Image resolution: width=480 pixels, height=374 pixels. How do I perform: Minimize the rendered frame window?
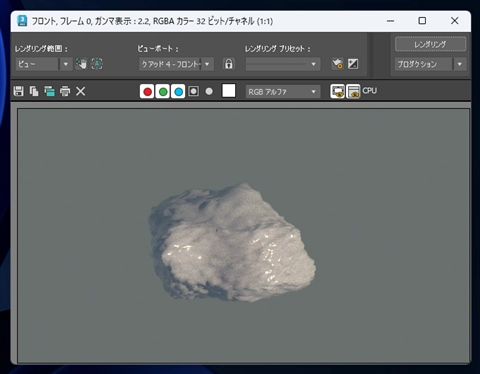390,21
